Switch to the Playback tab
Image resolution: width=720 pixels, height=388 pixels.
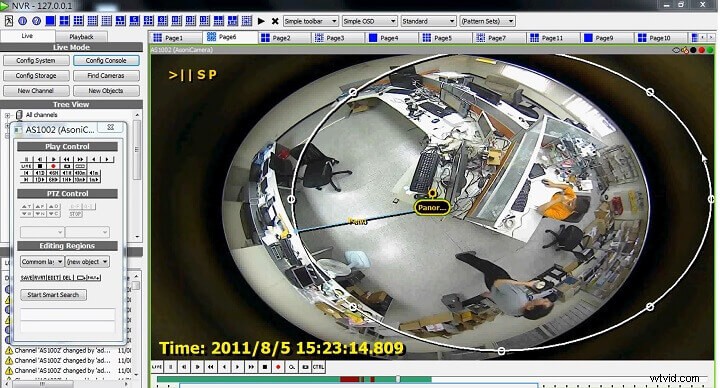click(x=82, y=36)
